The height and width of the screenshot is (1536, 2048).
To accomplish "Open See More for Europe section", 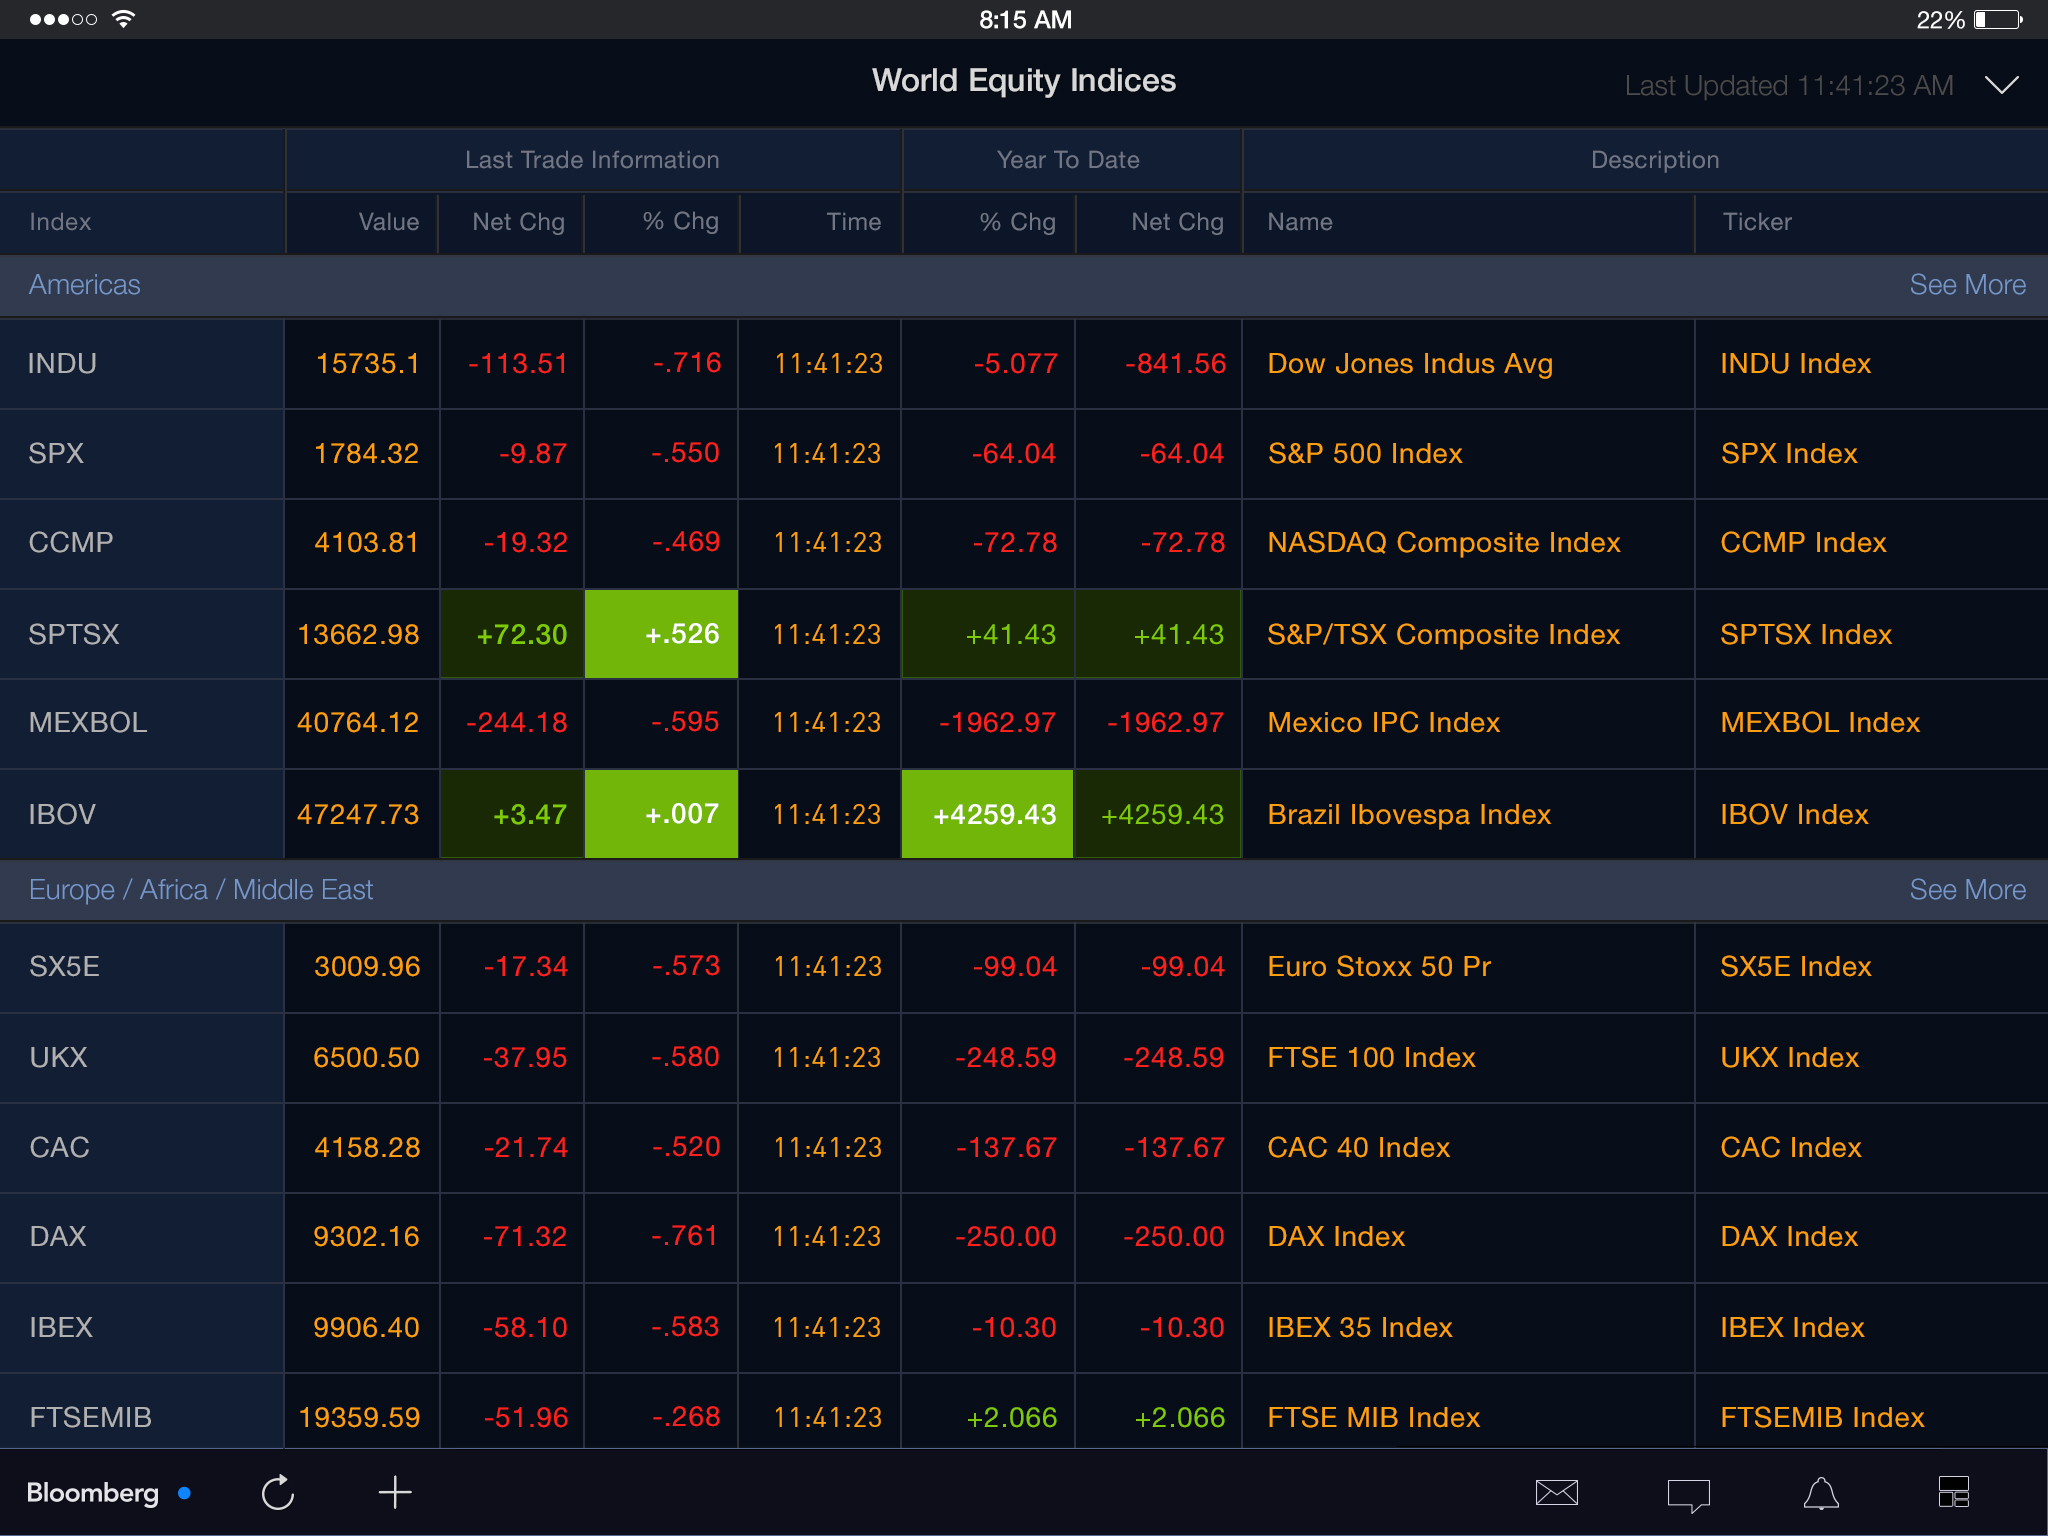I will pos(1967,890).
